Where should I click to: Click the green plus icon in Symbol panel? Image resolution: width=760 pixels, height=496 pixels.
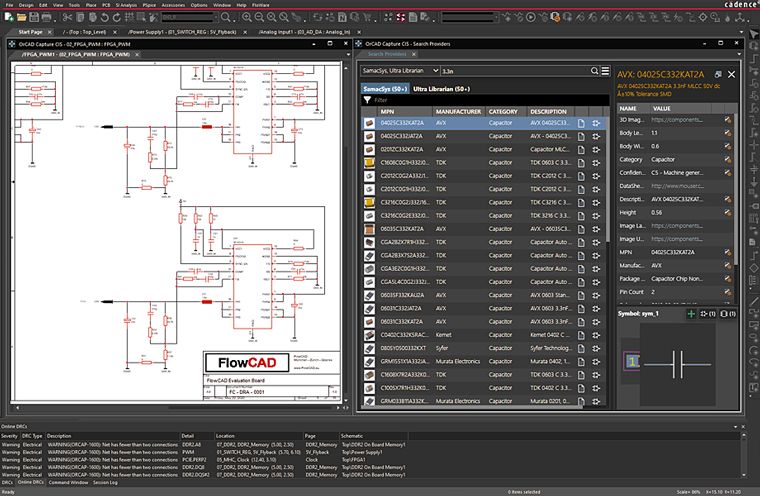[x=690, y=314]
